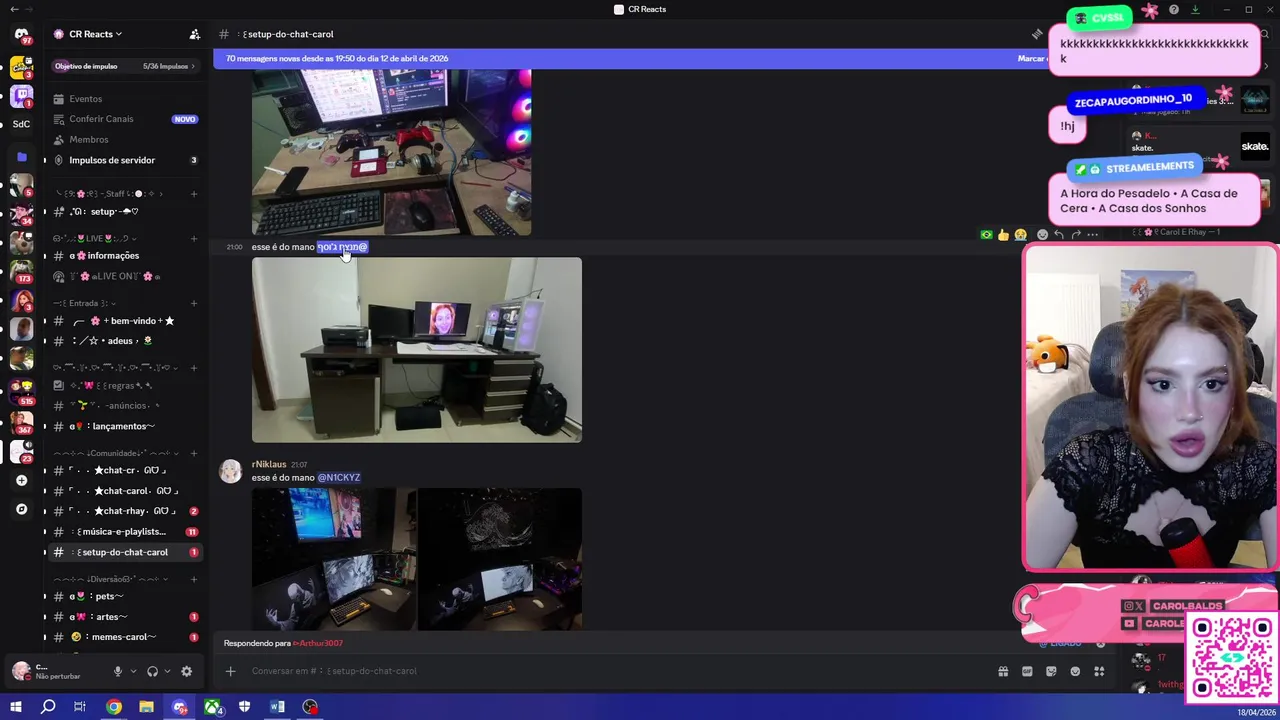Click Add a Server plus icon
The width and height of the screenshot is (1280, 720).
tap(21, 480)
